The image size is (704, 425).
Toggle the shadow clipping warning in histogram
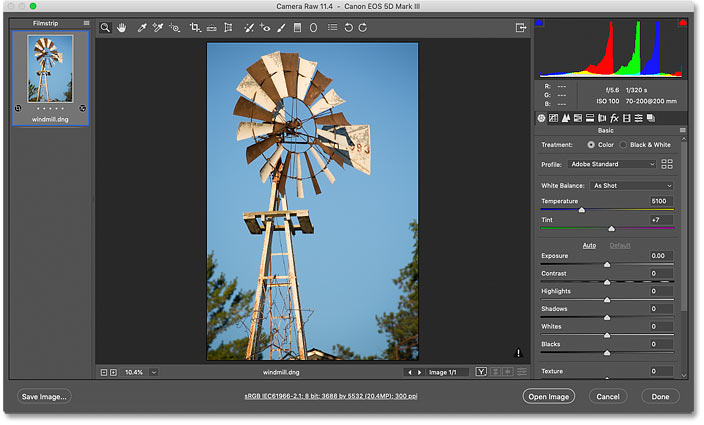pos(539,22)
